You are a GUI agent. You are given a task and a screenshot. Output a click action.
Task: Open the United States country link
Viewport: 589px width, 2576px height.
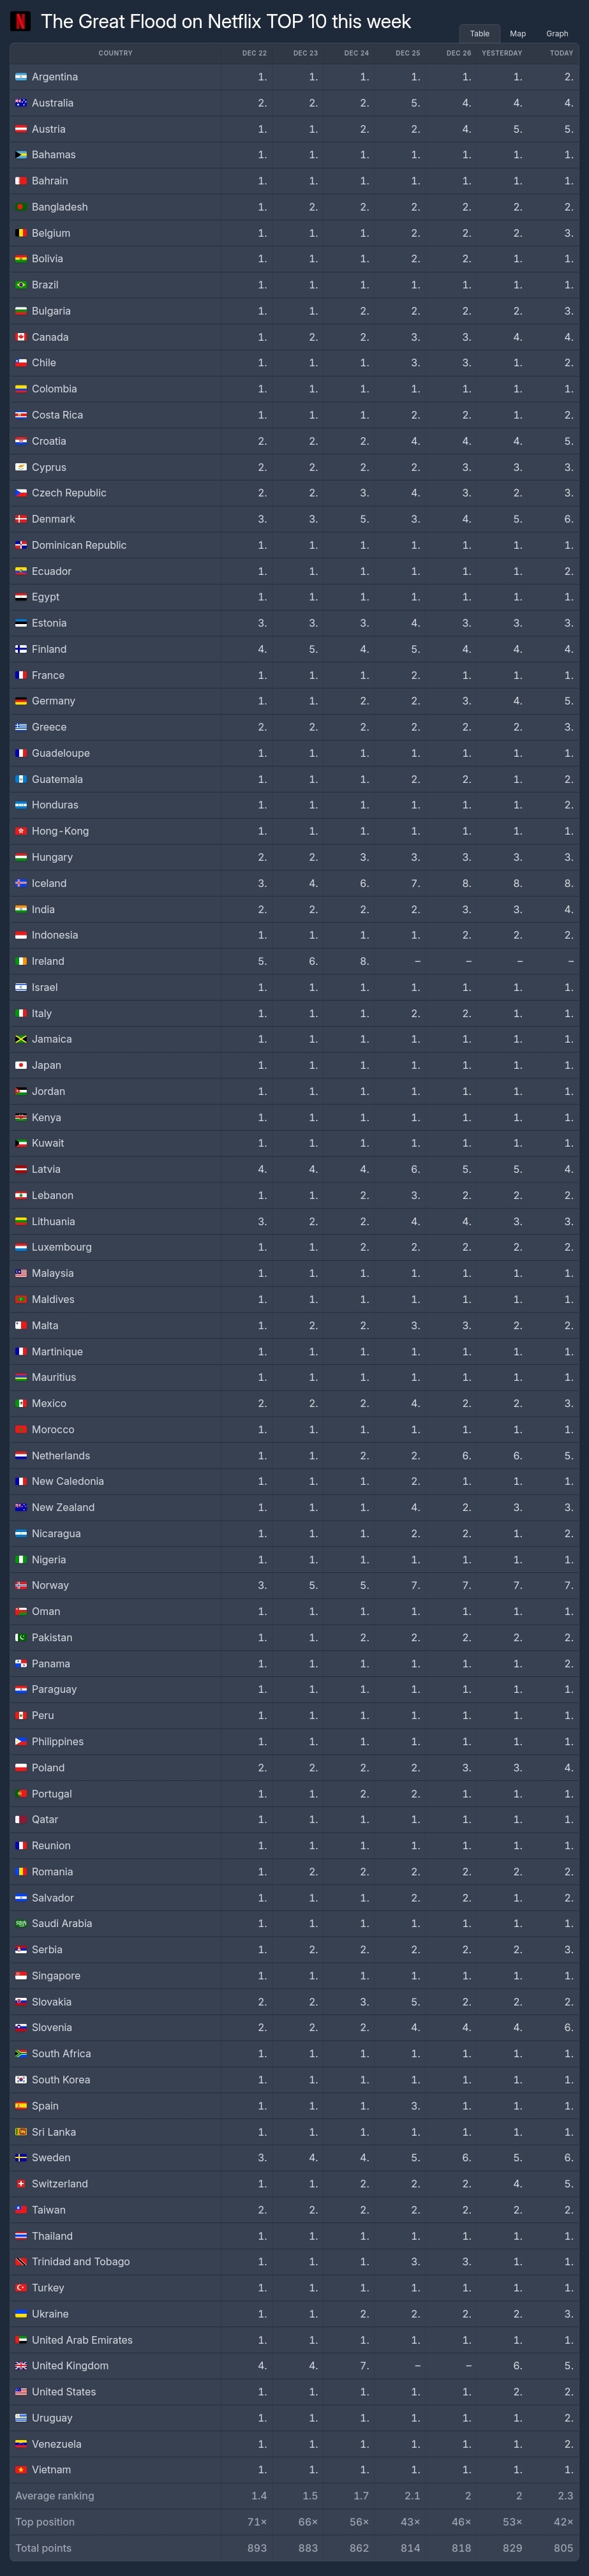tap(64, 2392)
